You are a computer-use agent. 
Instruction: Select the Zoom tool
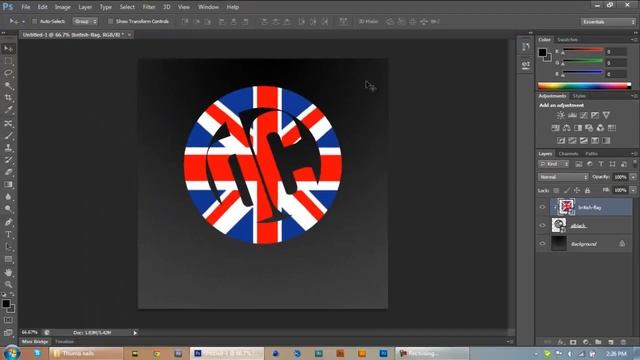(8, 284)
